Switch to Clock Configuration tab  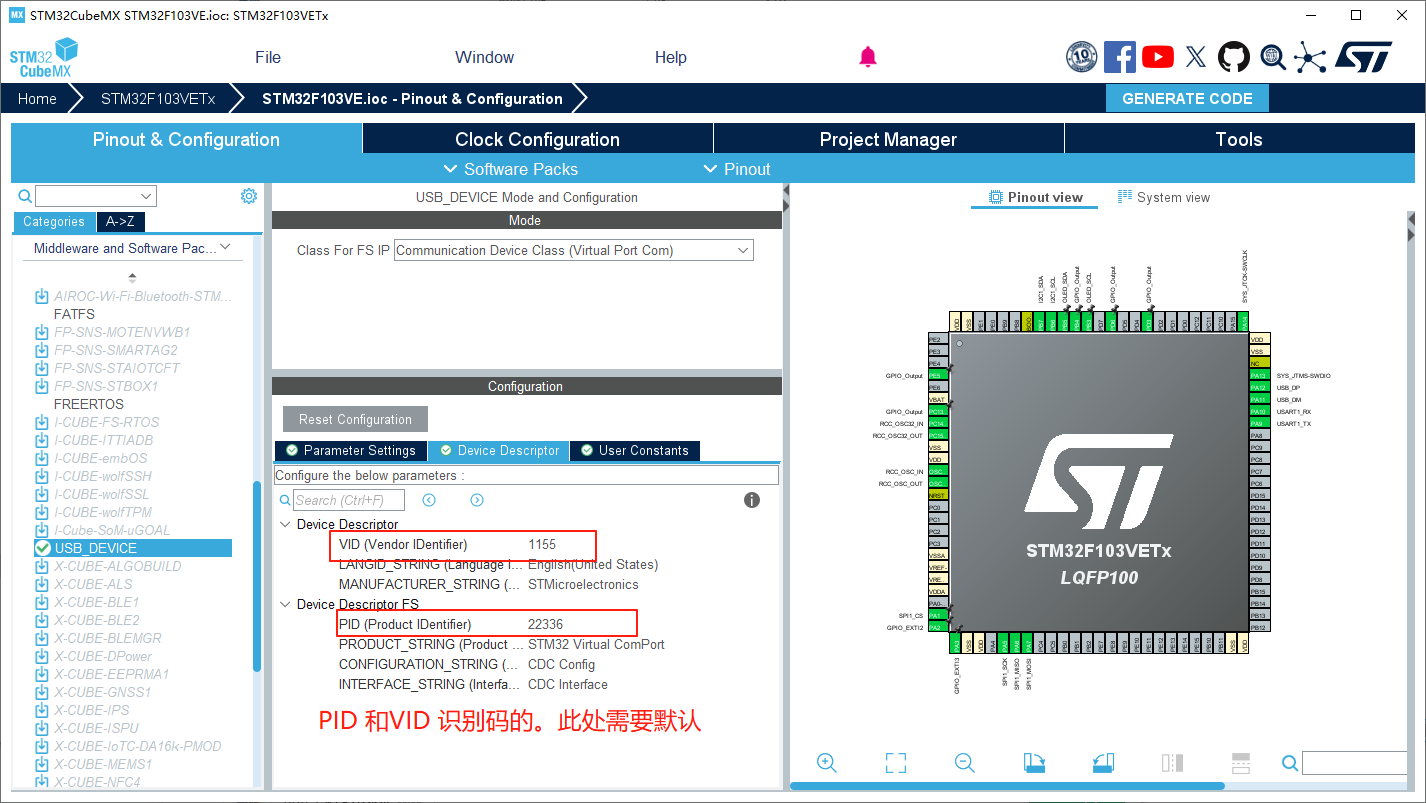[x=538, y=139]
